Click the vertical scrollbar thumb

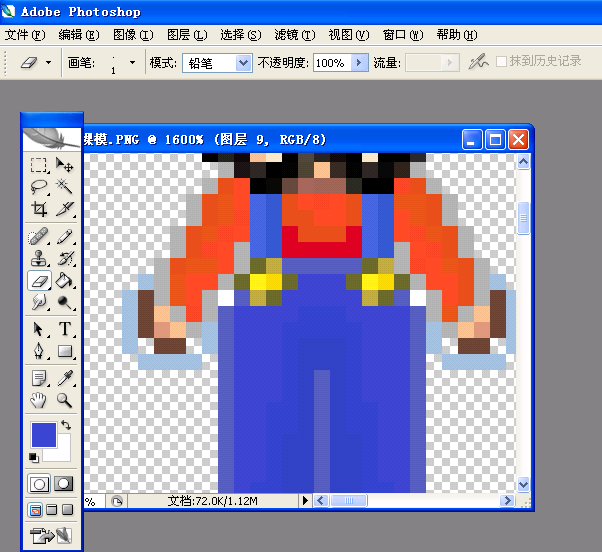(523, 218)
